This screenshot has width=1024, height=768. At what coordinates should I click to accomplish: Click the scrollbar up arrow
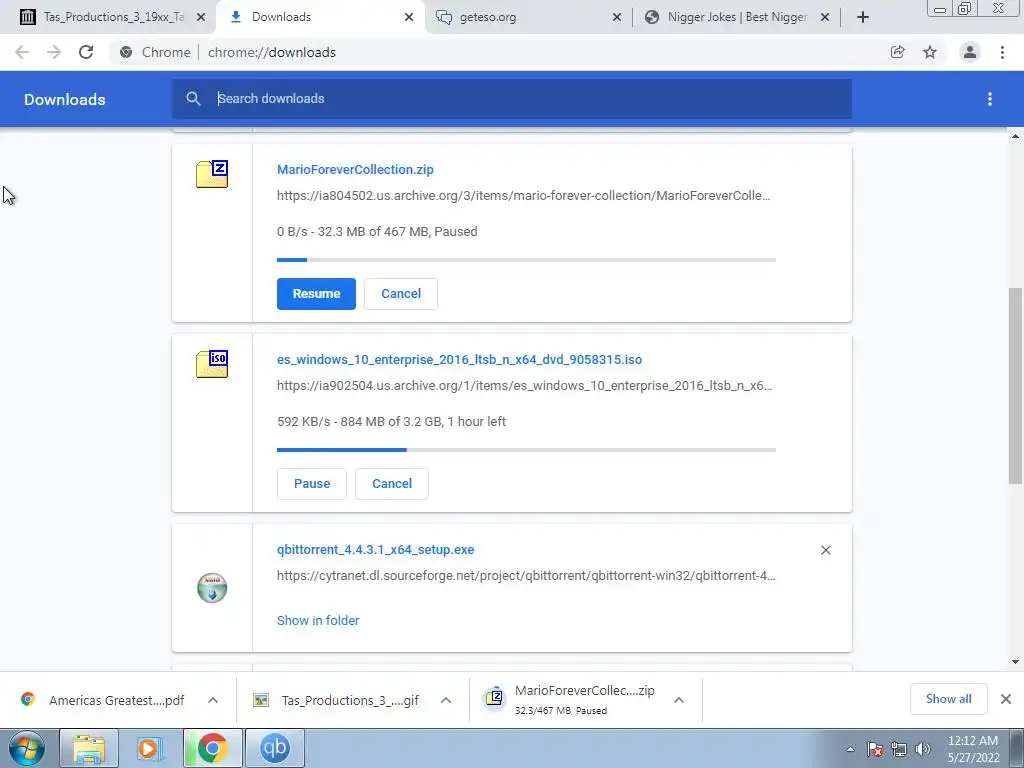click(x=1015, y=136)
